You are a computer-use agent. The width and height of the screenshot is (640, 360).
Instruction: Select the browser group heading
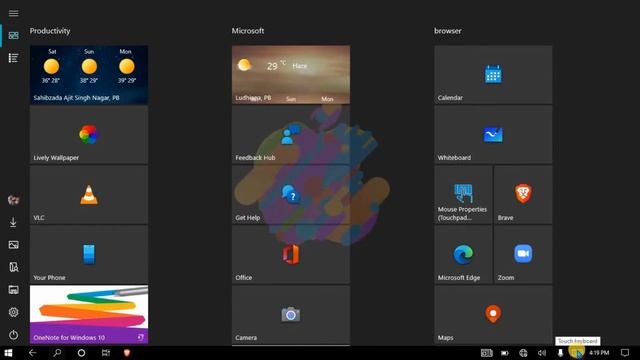(448, 31)
